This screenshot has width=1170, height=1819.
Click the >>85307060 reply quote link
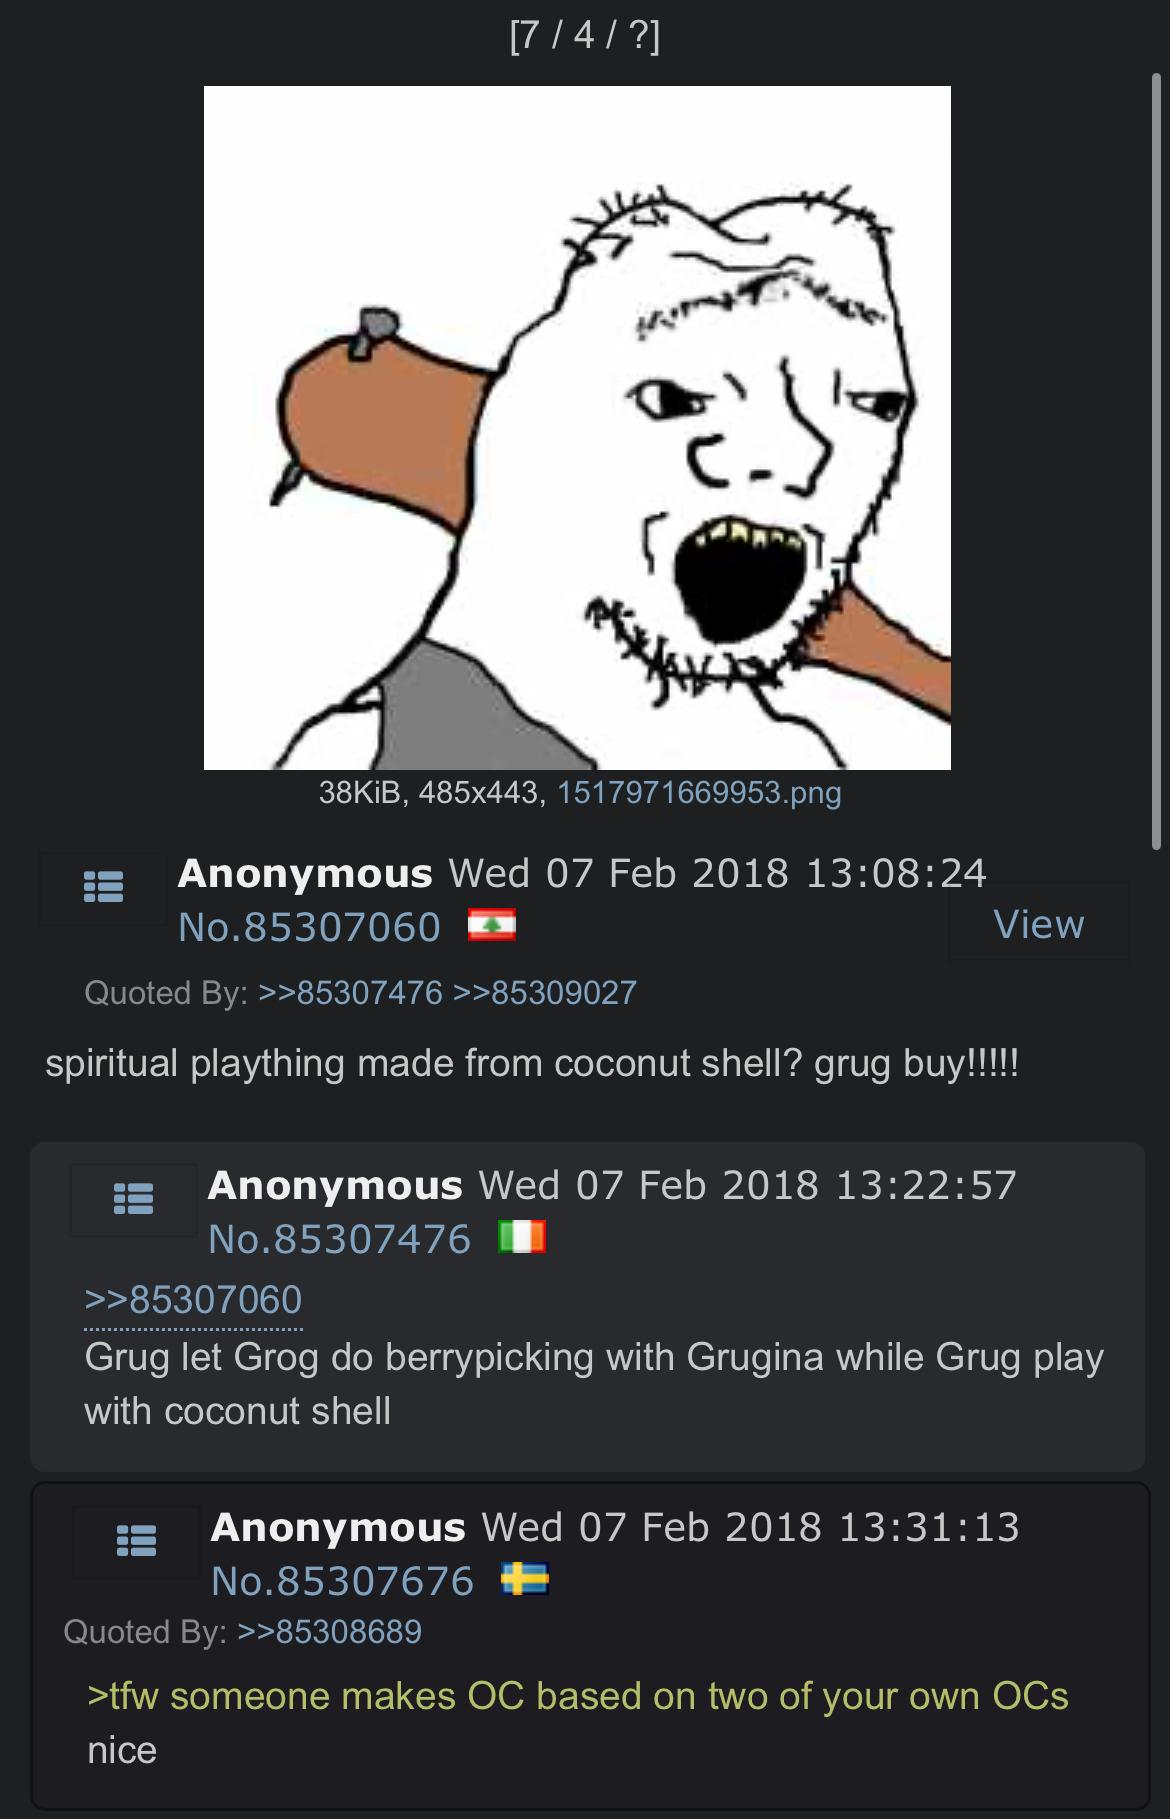tap(193, 1300)
